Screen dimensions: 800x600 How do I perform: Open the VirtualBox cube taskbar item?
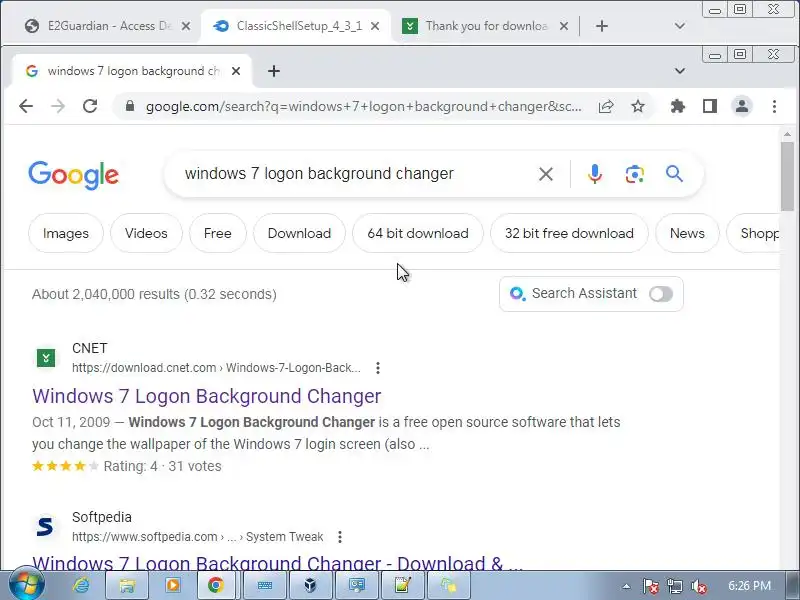click(311, 585)
